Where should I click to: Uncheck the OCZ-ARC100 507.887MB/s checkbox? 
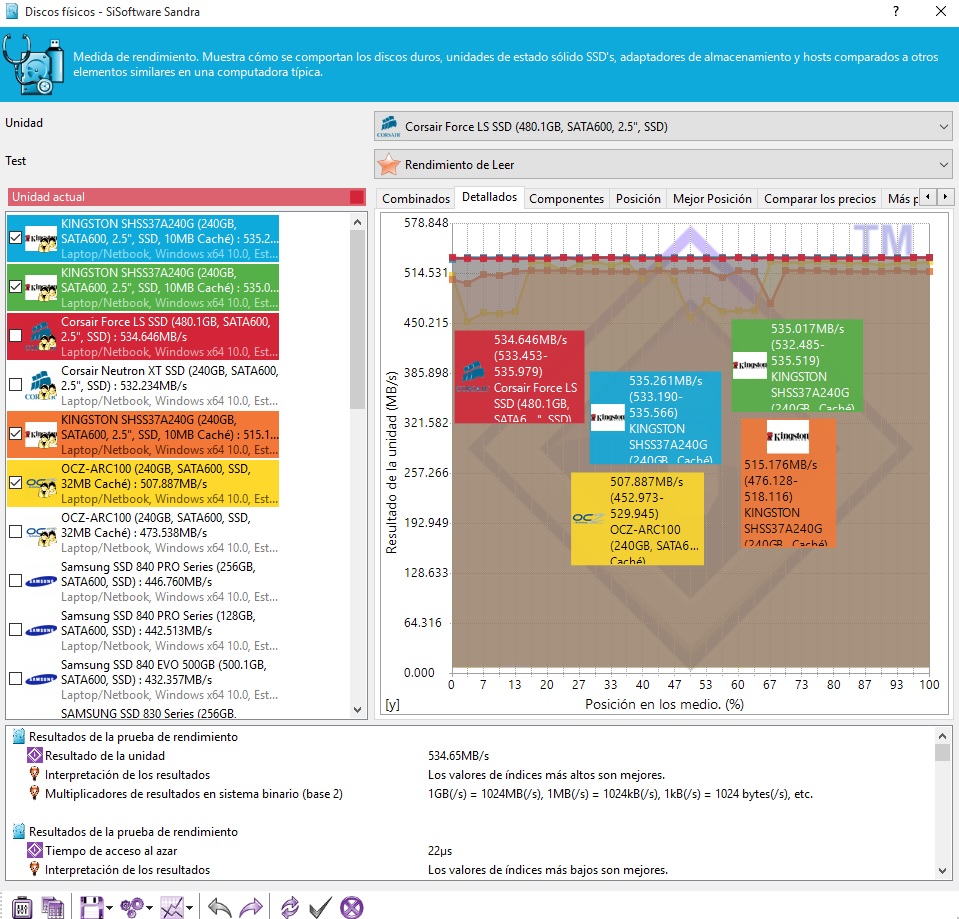click(x=16, y=483)
